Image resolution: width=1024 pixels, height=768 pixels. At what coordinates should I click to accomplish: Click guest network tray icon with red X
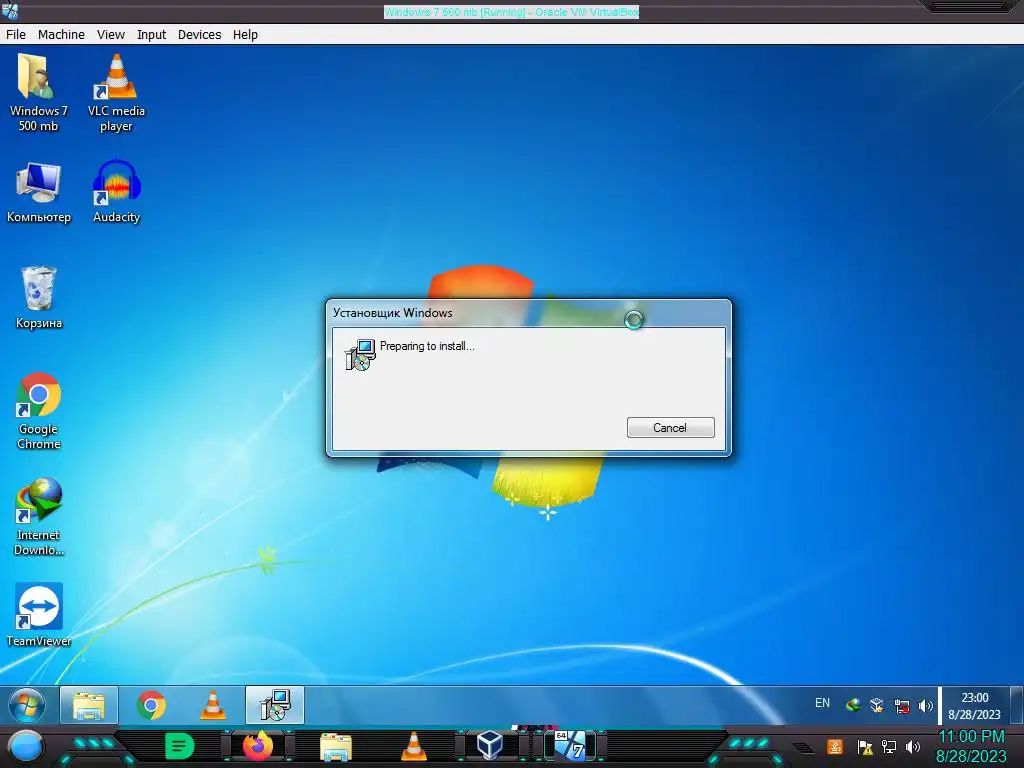(x=902, y=706)
